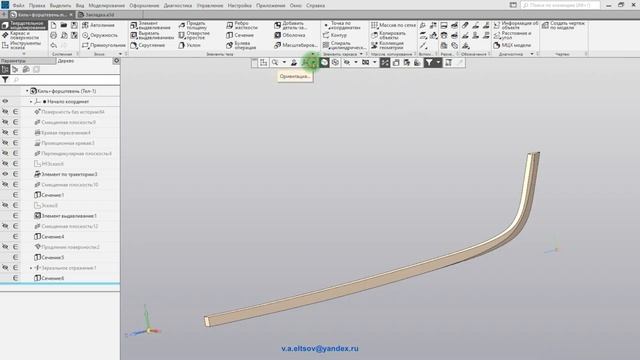Expand the Диагностика ribbon group dropdown
640x360 pixels.
[x=532, y=54]
